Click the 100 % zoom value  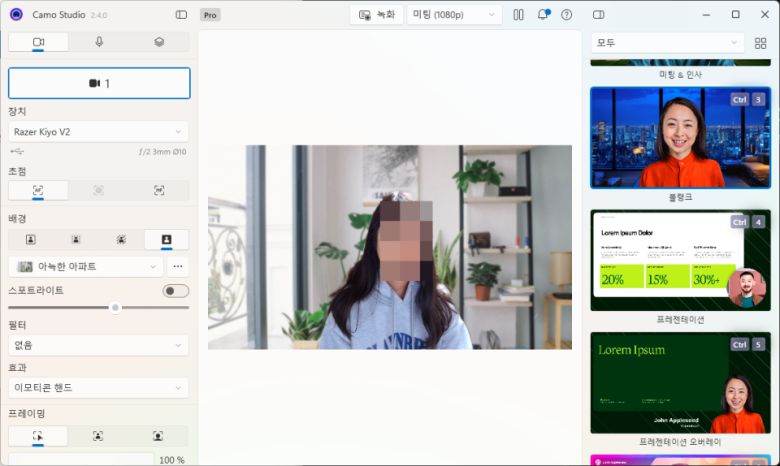172,460
